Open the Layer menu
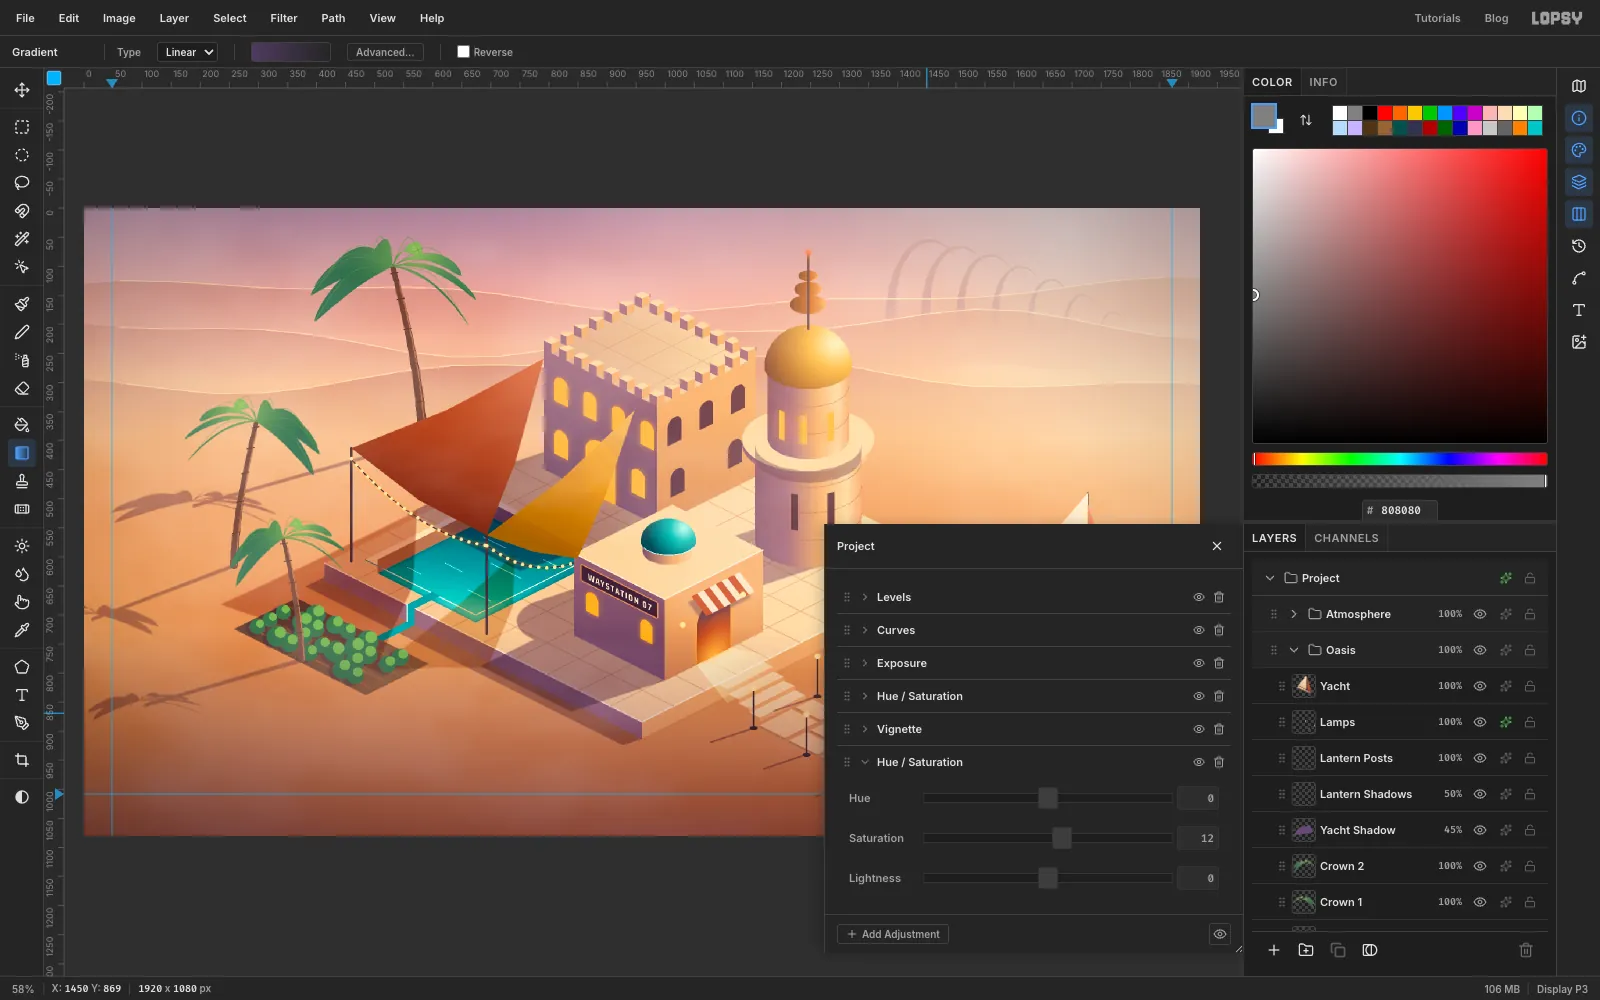 (174, 18)
